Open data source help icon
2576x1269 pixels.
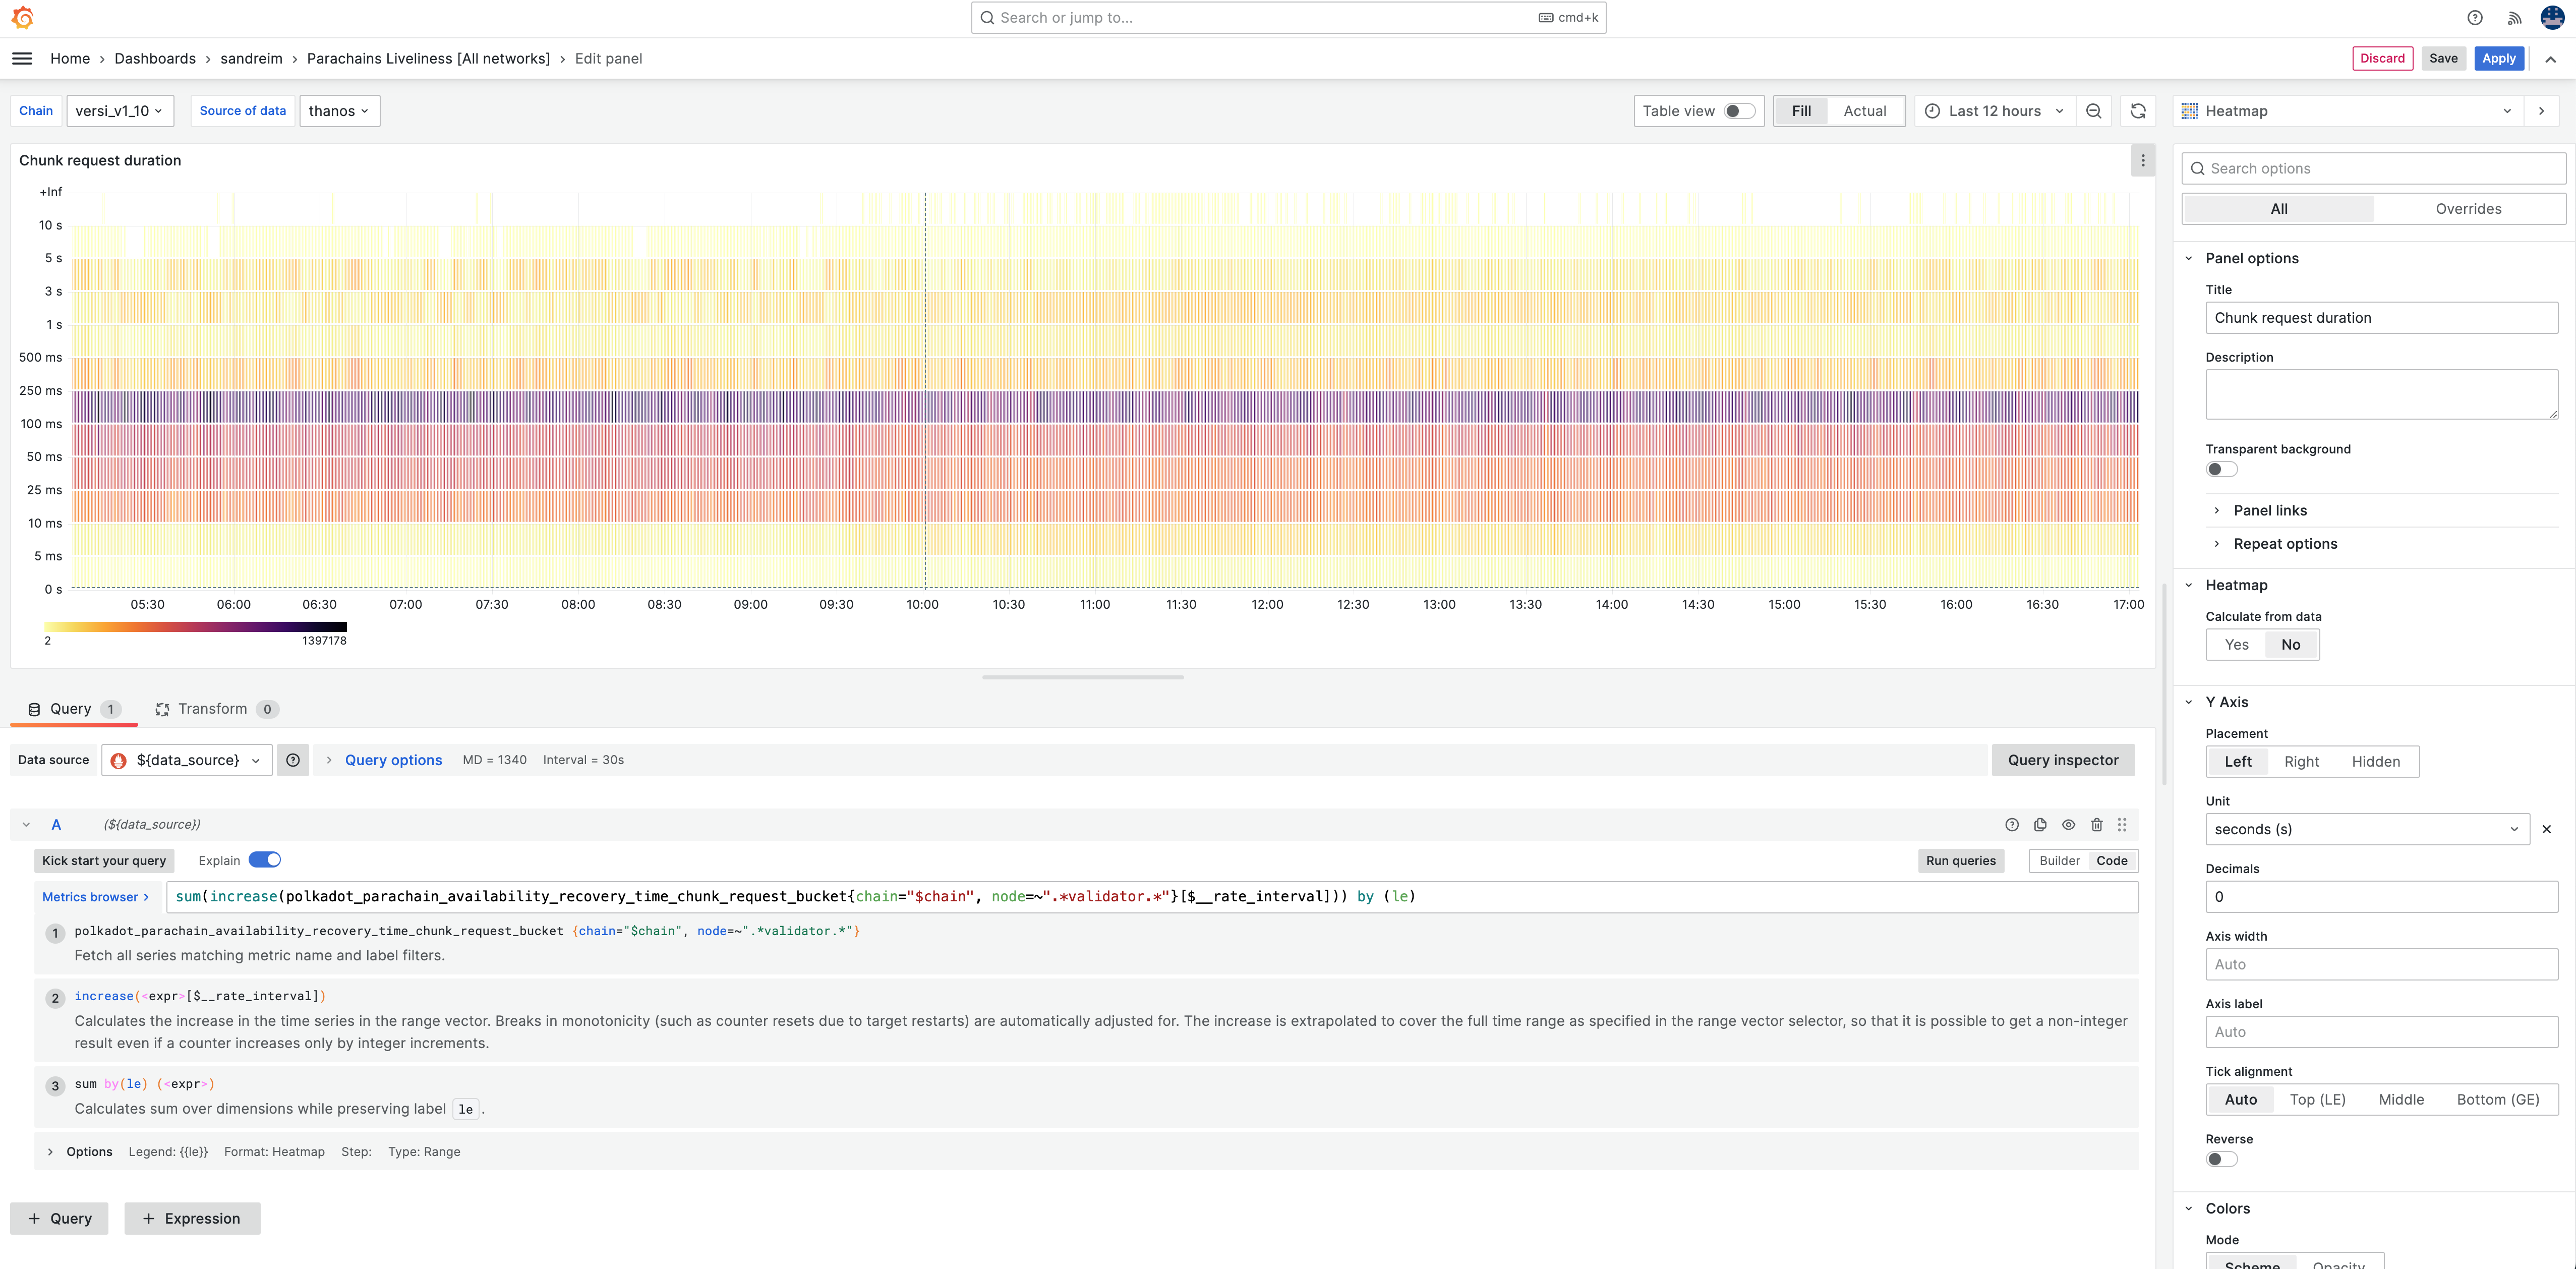tap(293, 760)
